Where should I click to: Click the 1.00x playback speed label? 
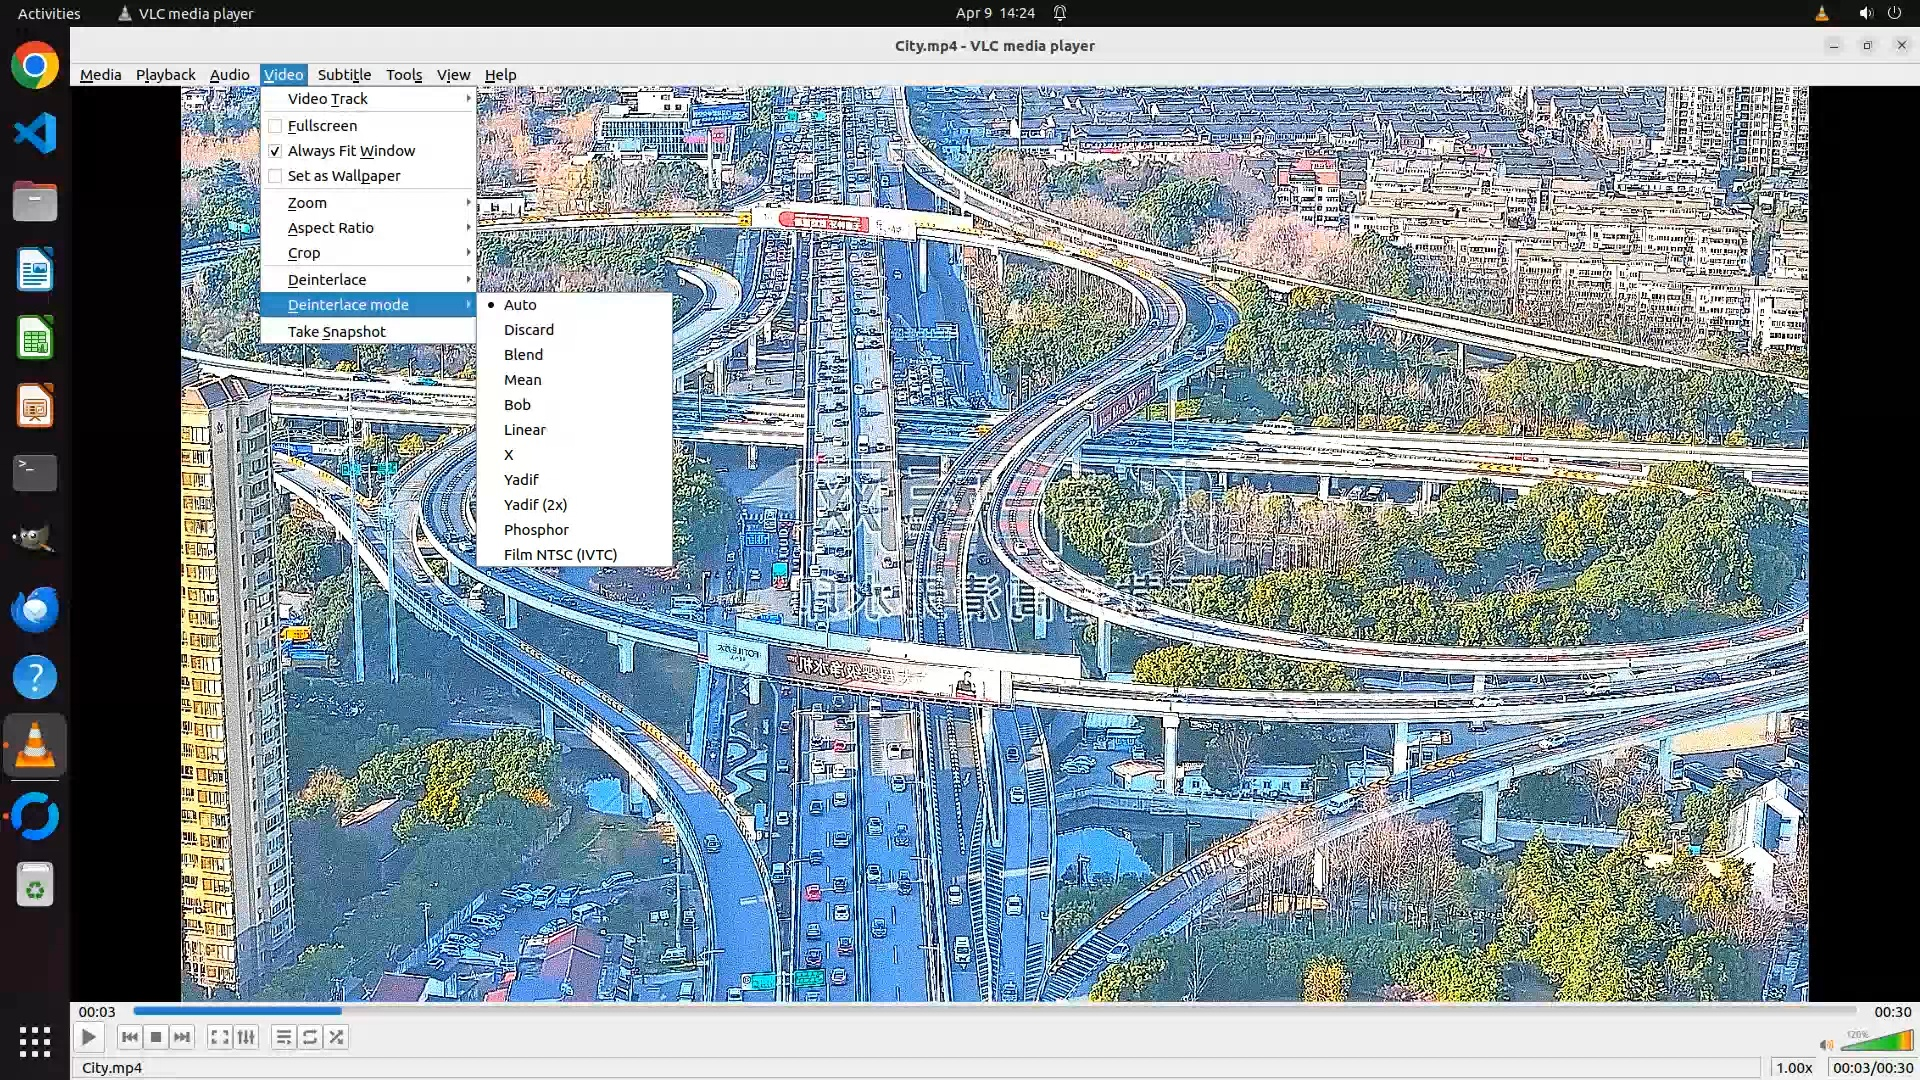(1794, 1068)
